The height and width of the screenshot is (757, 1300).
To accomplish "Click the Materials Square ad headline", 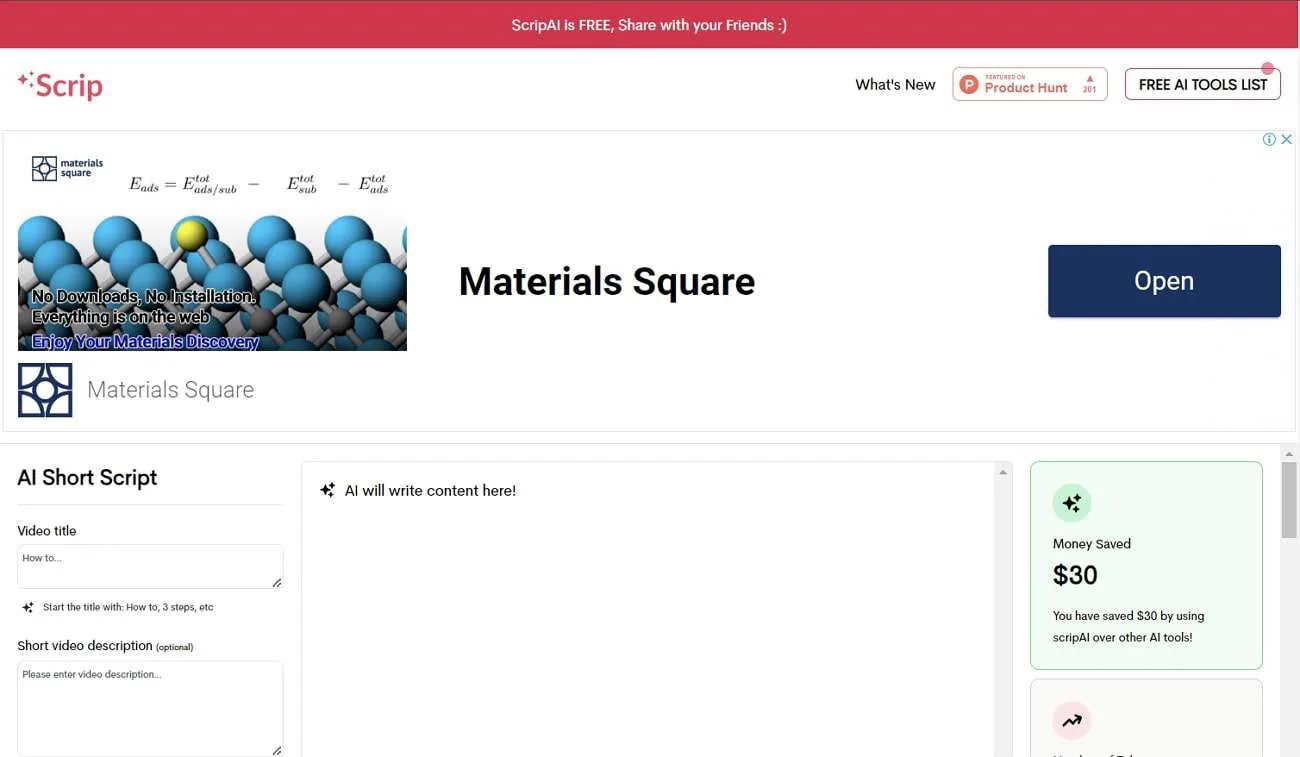I will coord(607,281).
